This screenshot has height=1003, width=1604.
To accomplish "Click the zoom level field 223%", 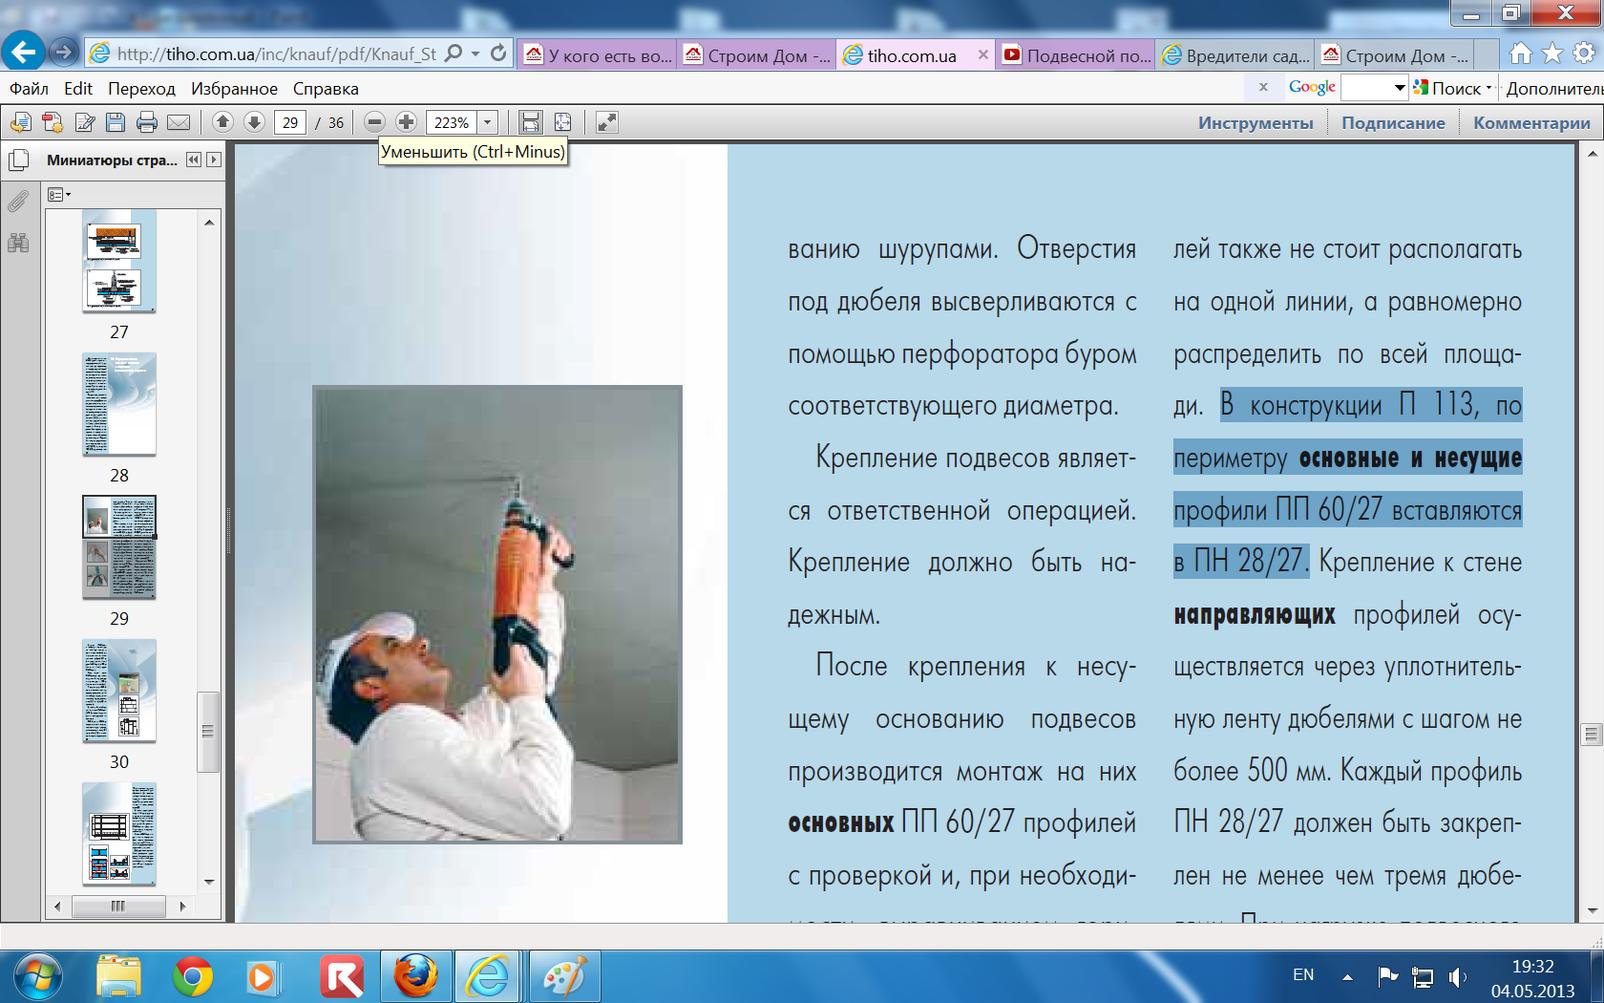I will (451, 122).
